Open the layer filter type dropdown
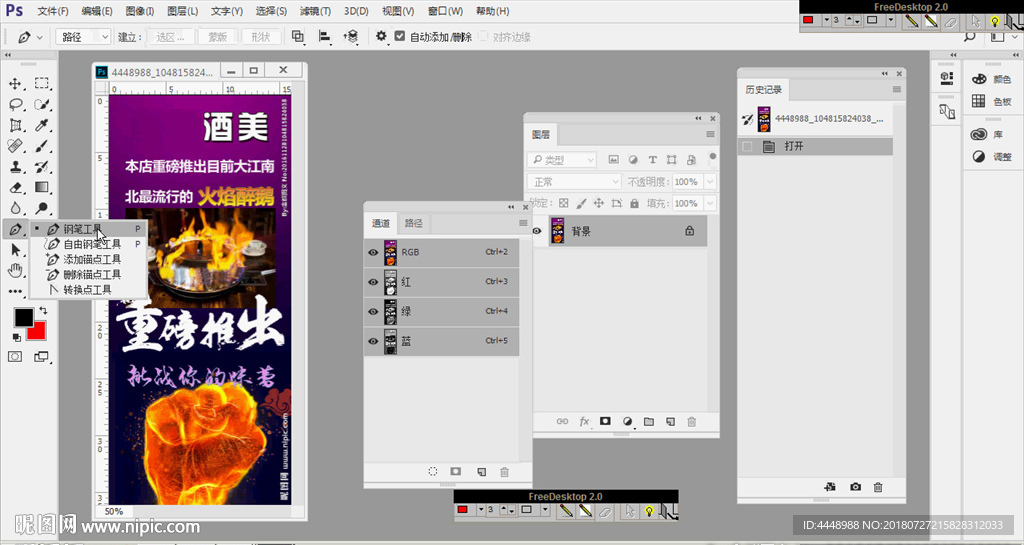The height and width of the screenshot is (545, 1024). [561, 160]
